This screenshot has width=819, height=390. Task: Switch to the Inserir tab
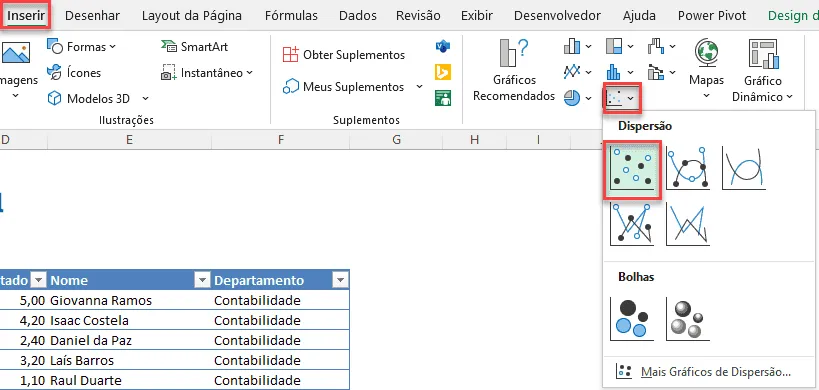pyautogui.click(x=26, y=16)
